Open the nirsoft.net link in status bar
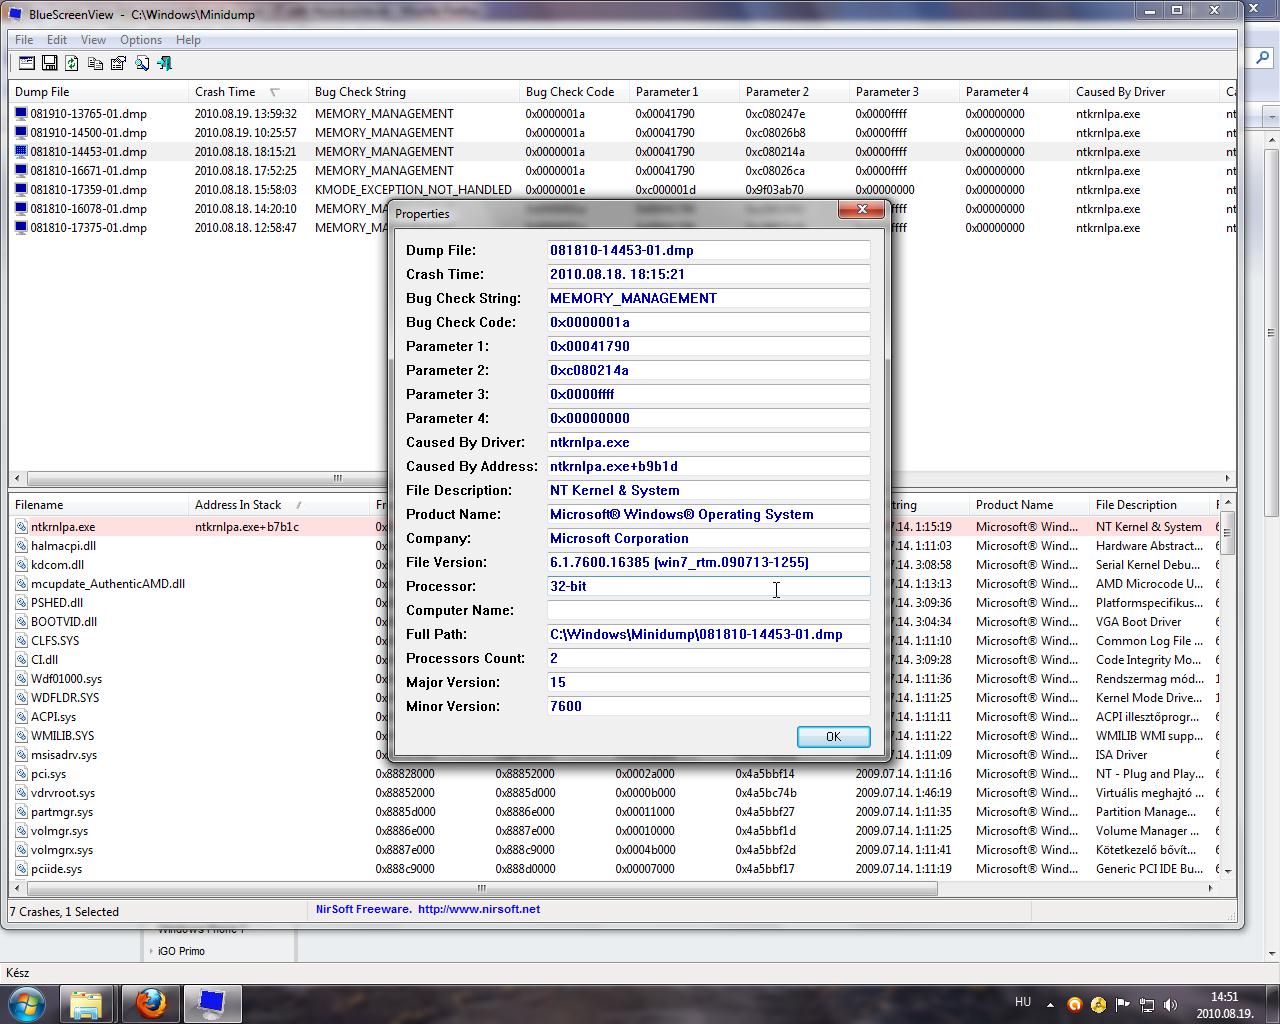The width and height of the screenshot is (1280, 1024). point(478,909)
